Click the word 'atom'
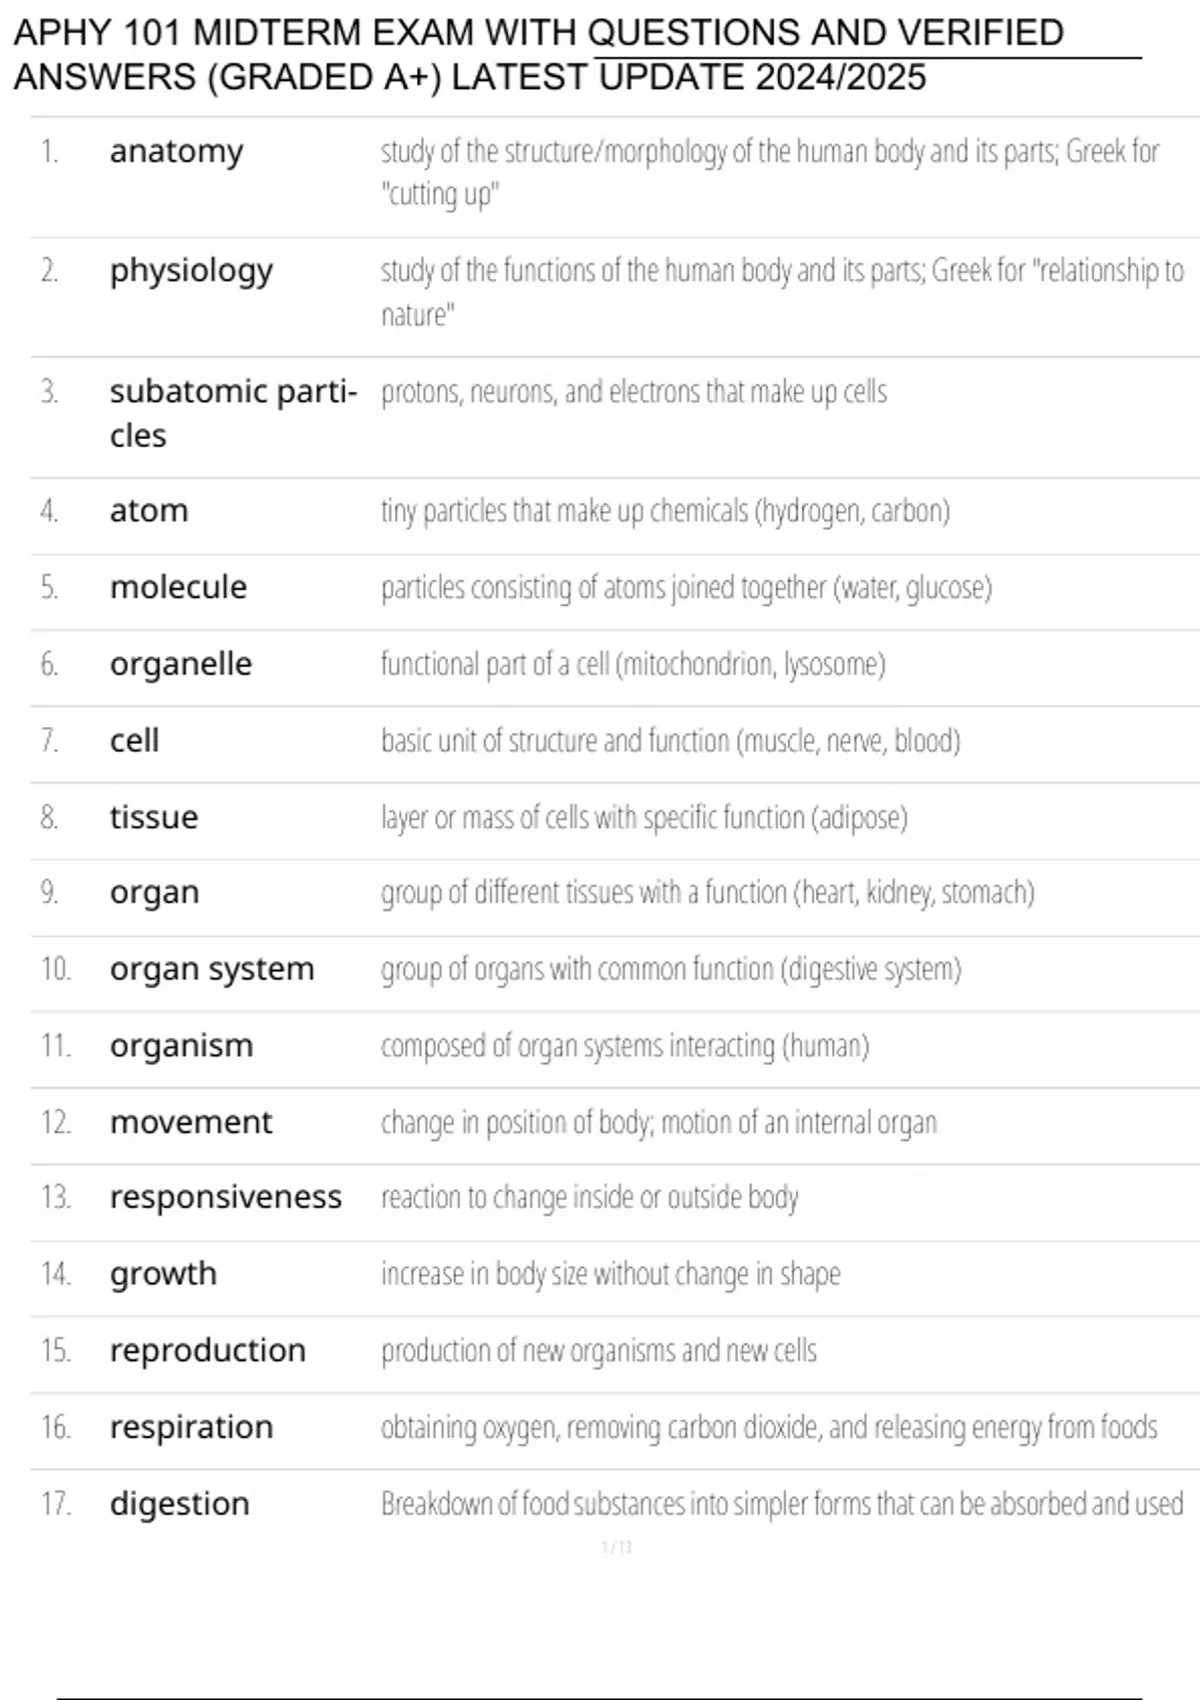1200x1700 pixels. 149,511
